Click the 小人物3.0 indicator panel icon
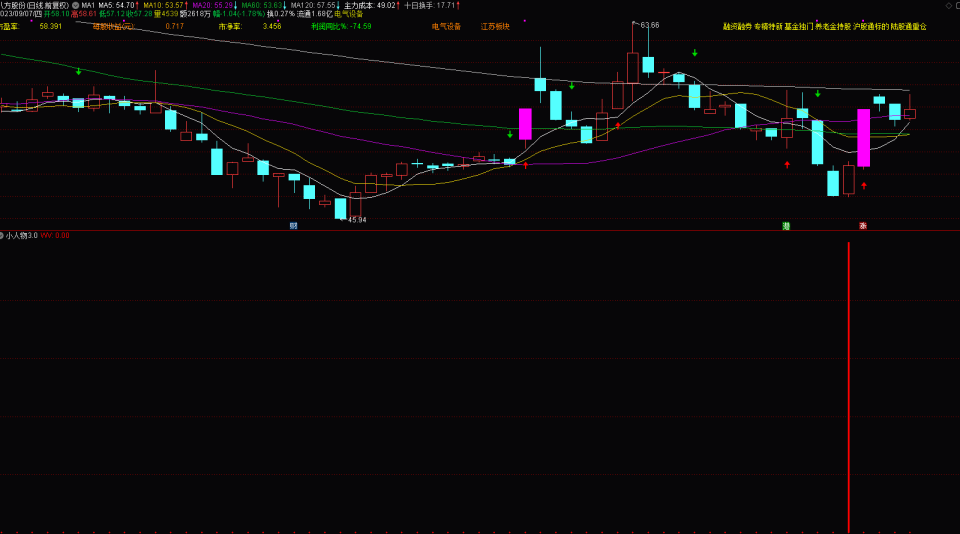960x534 pixels. click(x=2, y=235)
